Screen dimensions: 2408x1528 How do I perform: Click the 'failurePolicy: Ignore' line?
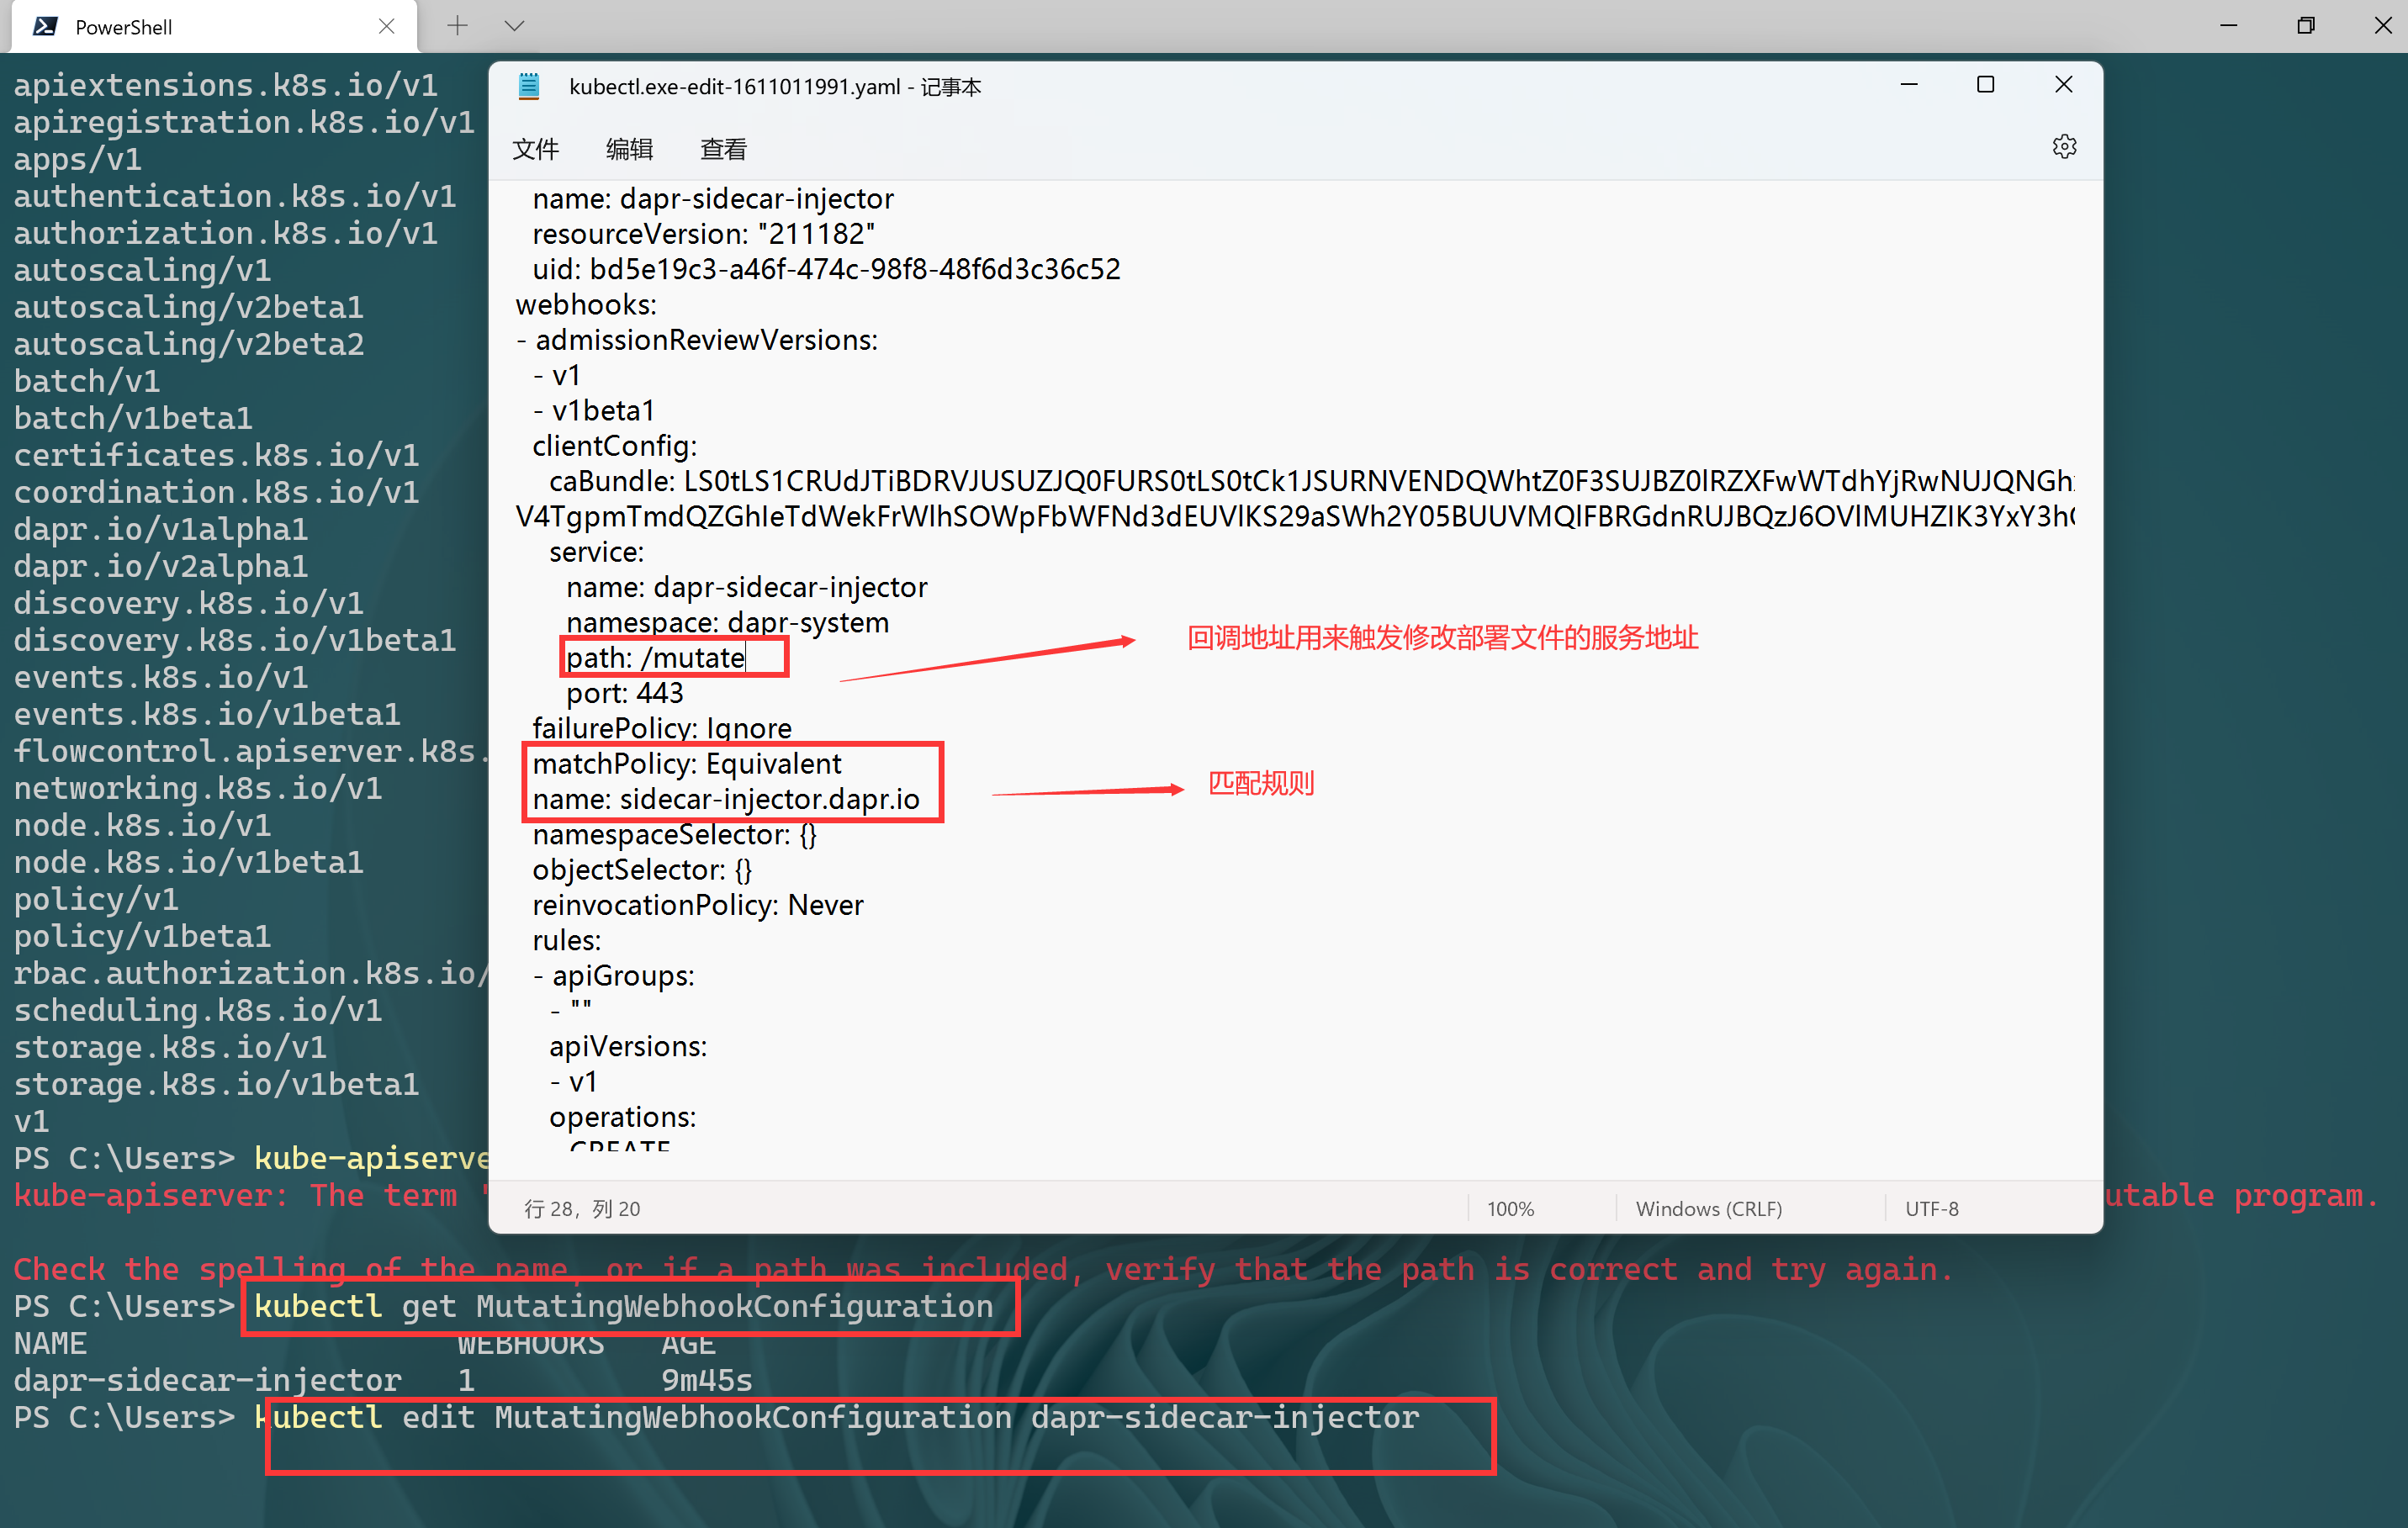click(661, 727)
